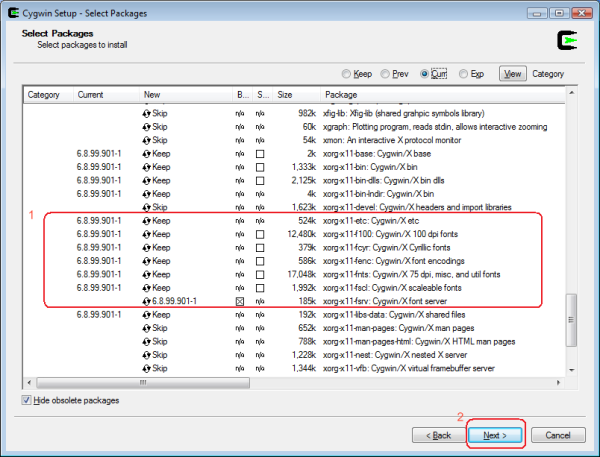The height and width of the screenshot is (457, 600).
Task: Cycle action icon for xorg-x11-etc
Action: click(147, 221)
